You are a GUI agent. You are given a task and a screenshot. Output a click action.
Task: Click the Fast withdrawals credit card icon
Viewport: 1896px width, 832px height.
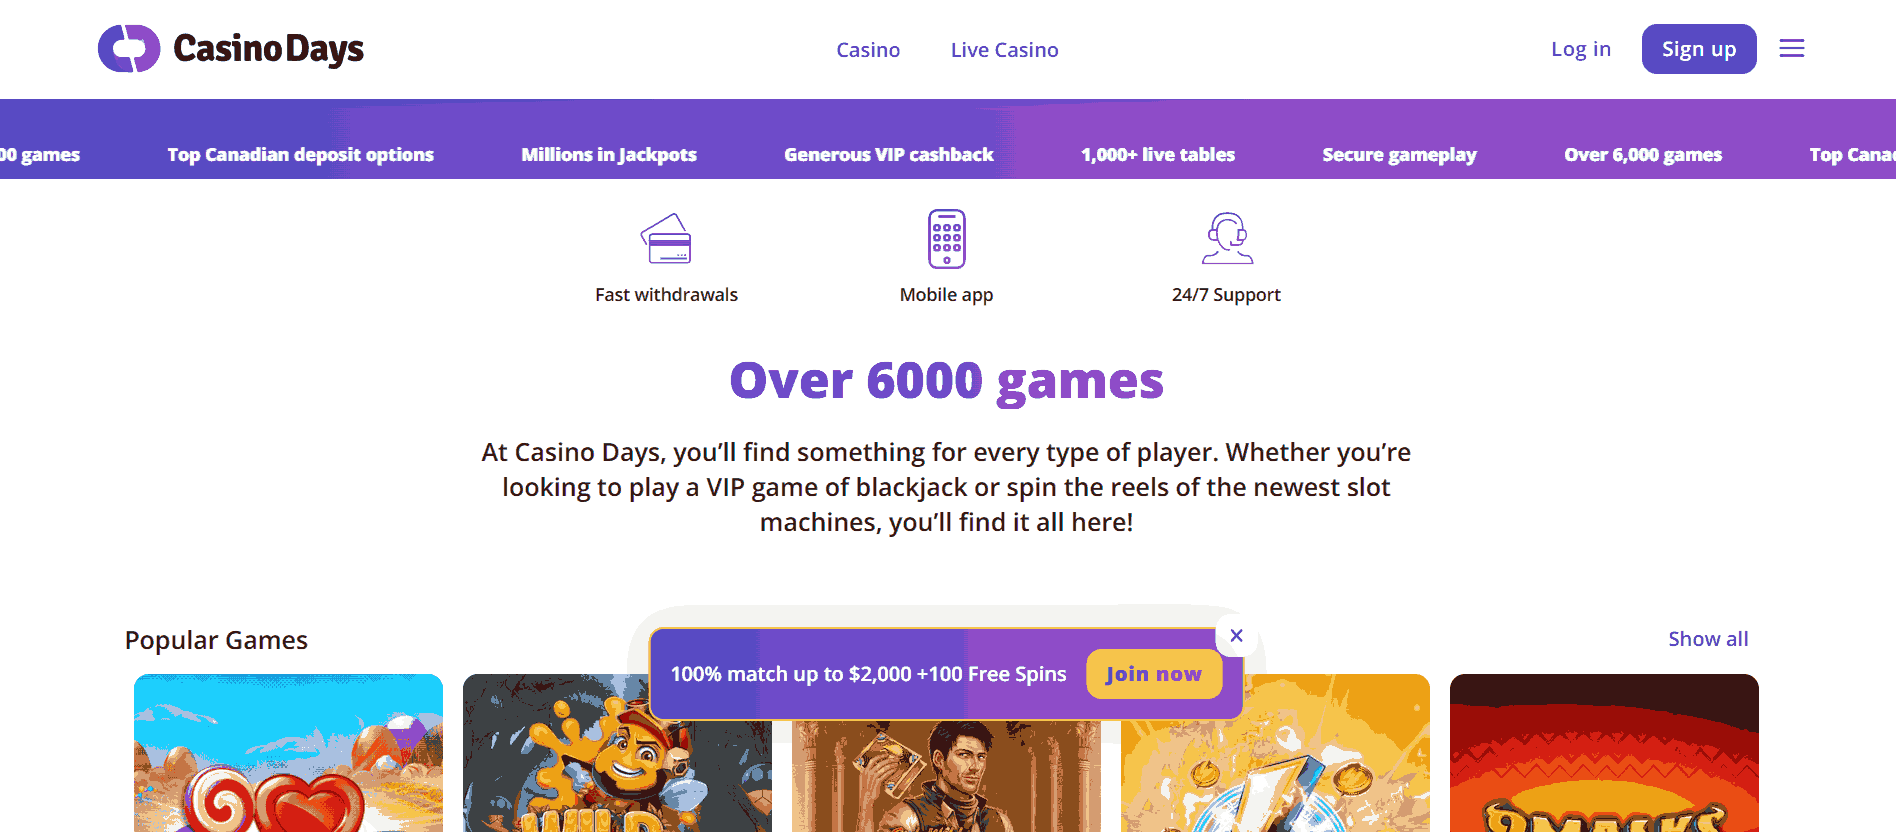[666, 239]
